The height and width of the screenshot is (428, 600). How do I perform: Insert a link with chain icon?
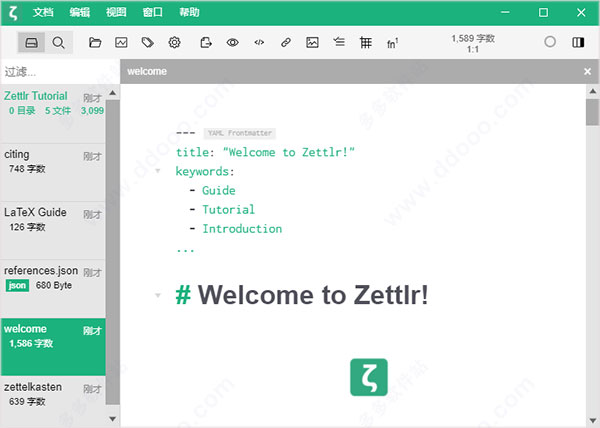pos(286,42)
